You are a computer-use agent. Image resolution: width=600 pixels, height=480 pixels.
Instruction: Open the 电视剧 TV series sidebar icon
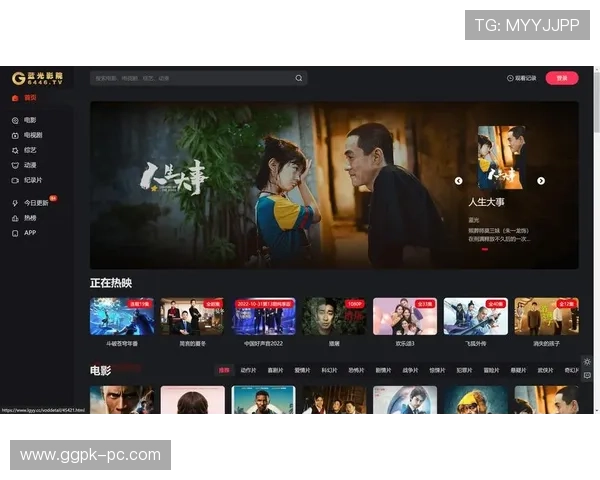[x=15, y=136]
